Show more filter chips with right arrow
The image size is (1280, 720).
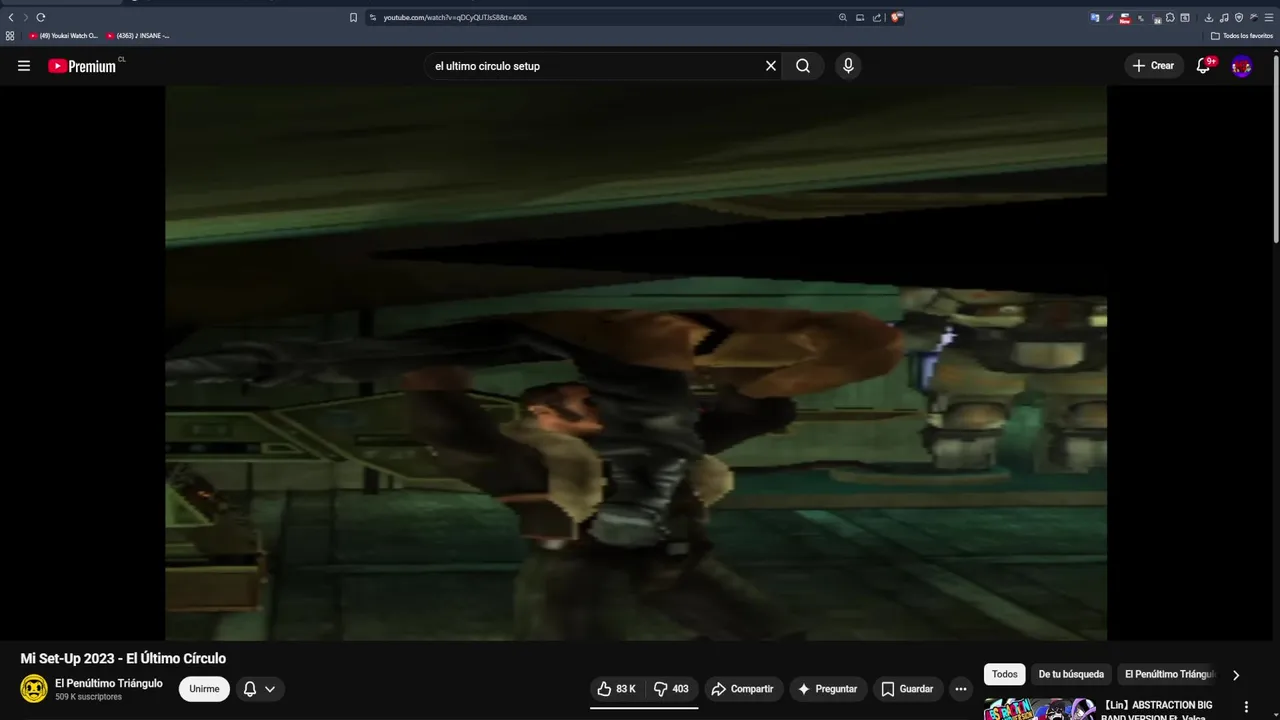1236,675
